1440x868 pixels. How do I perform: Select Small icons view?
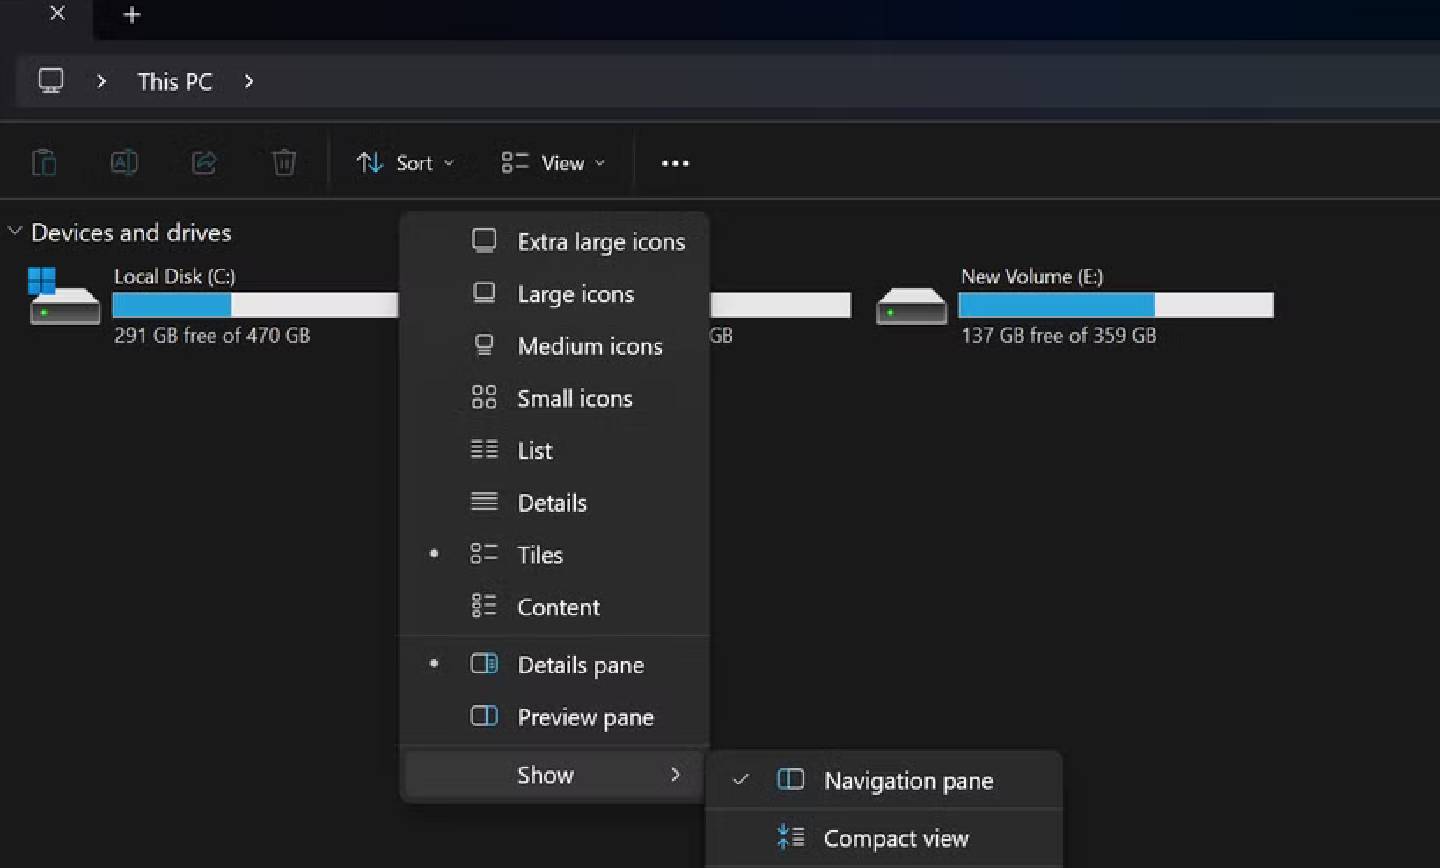coord(555,398)
